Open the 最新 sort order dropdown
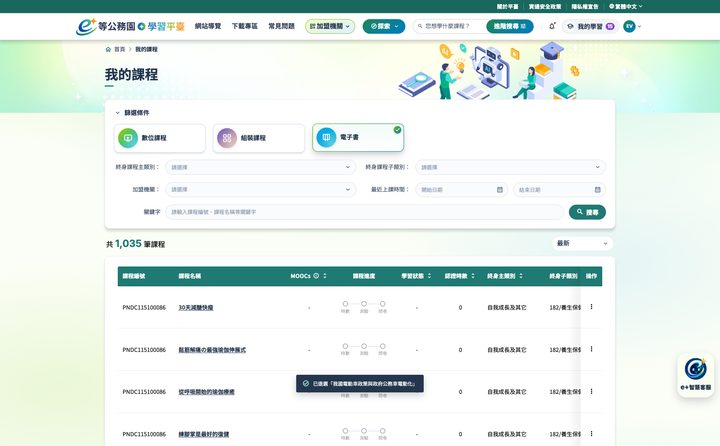720x446 pixels. coord(582,243)
